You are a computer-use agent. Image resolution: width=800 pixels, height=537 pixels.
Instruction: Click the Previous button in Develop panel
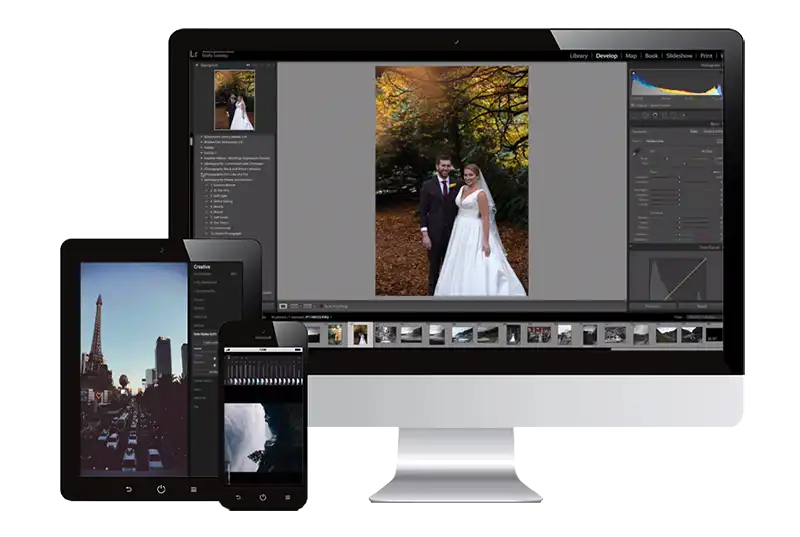coord(652,306)
